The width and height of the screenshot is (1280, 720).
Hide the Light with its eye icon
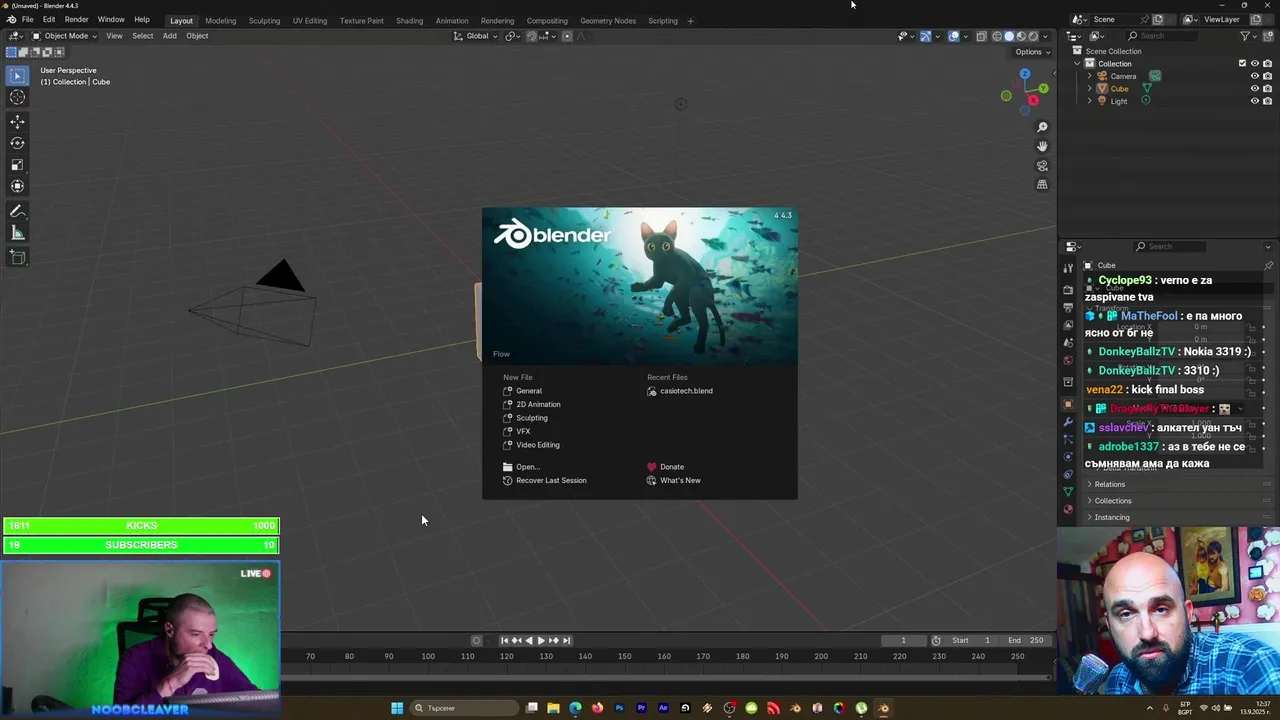pyautogui.click(x=1255, y=101)
